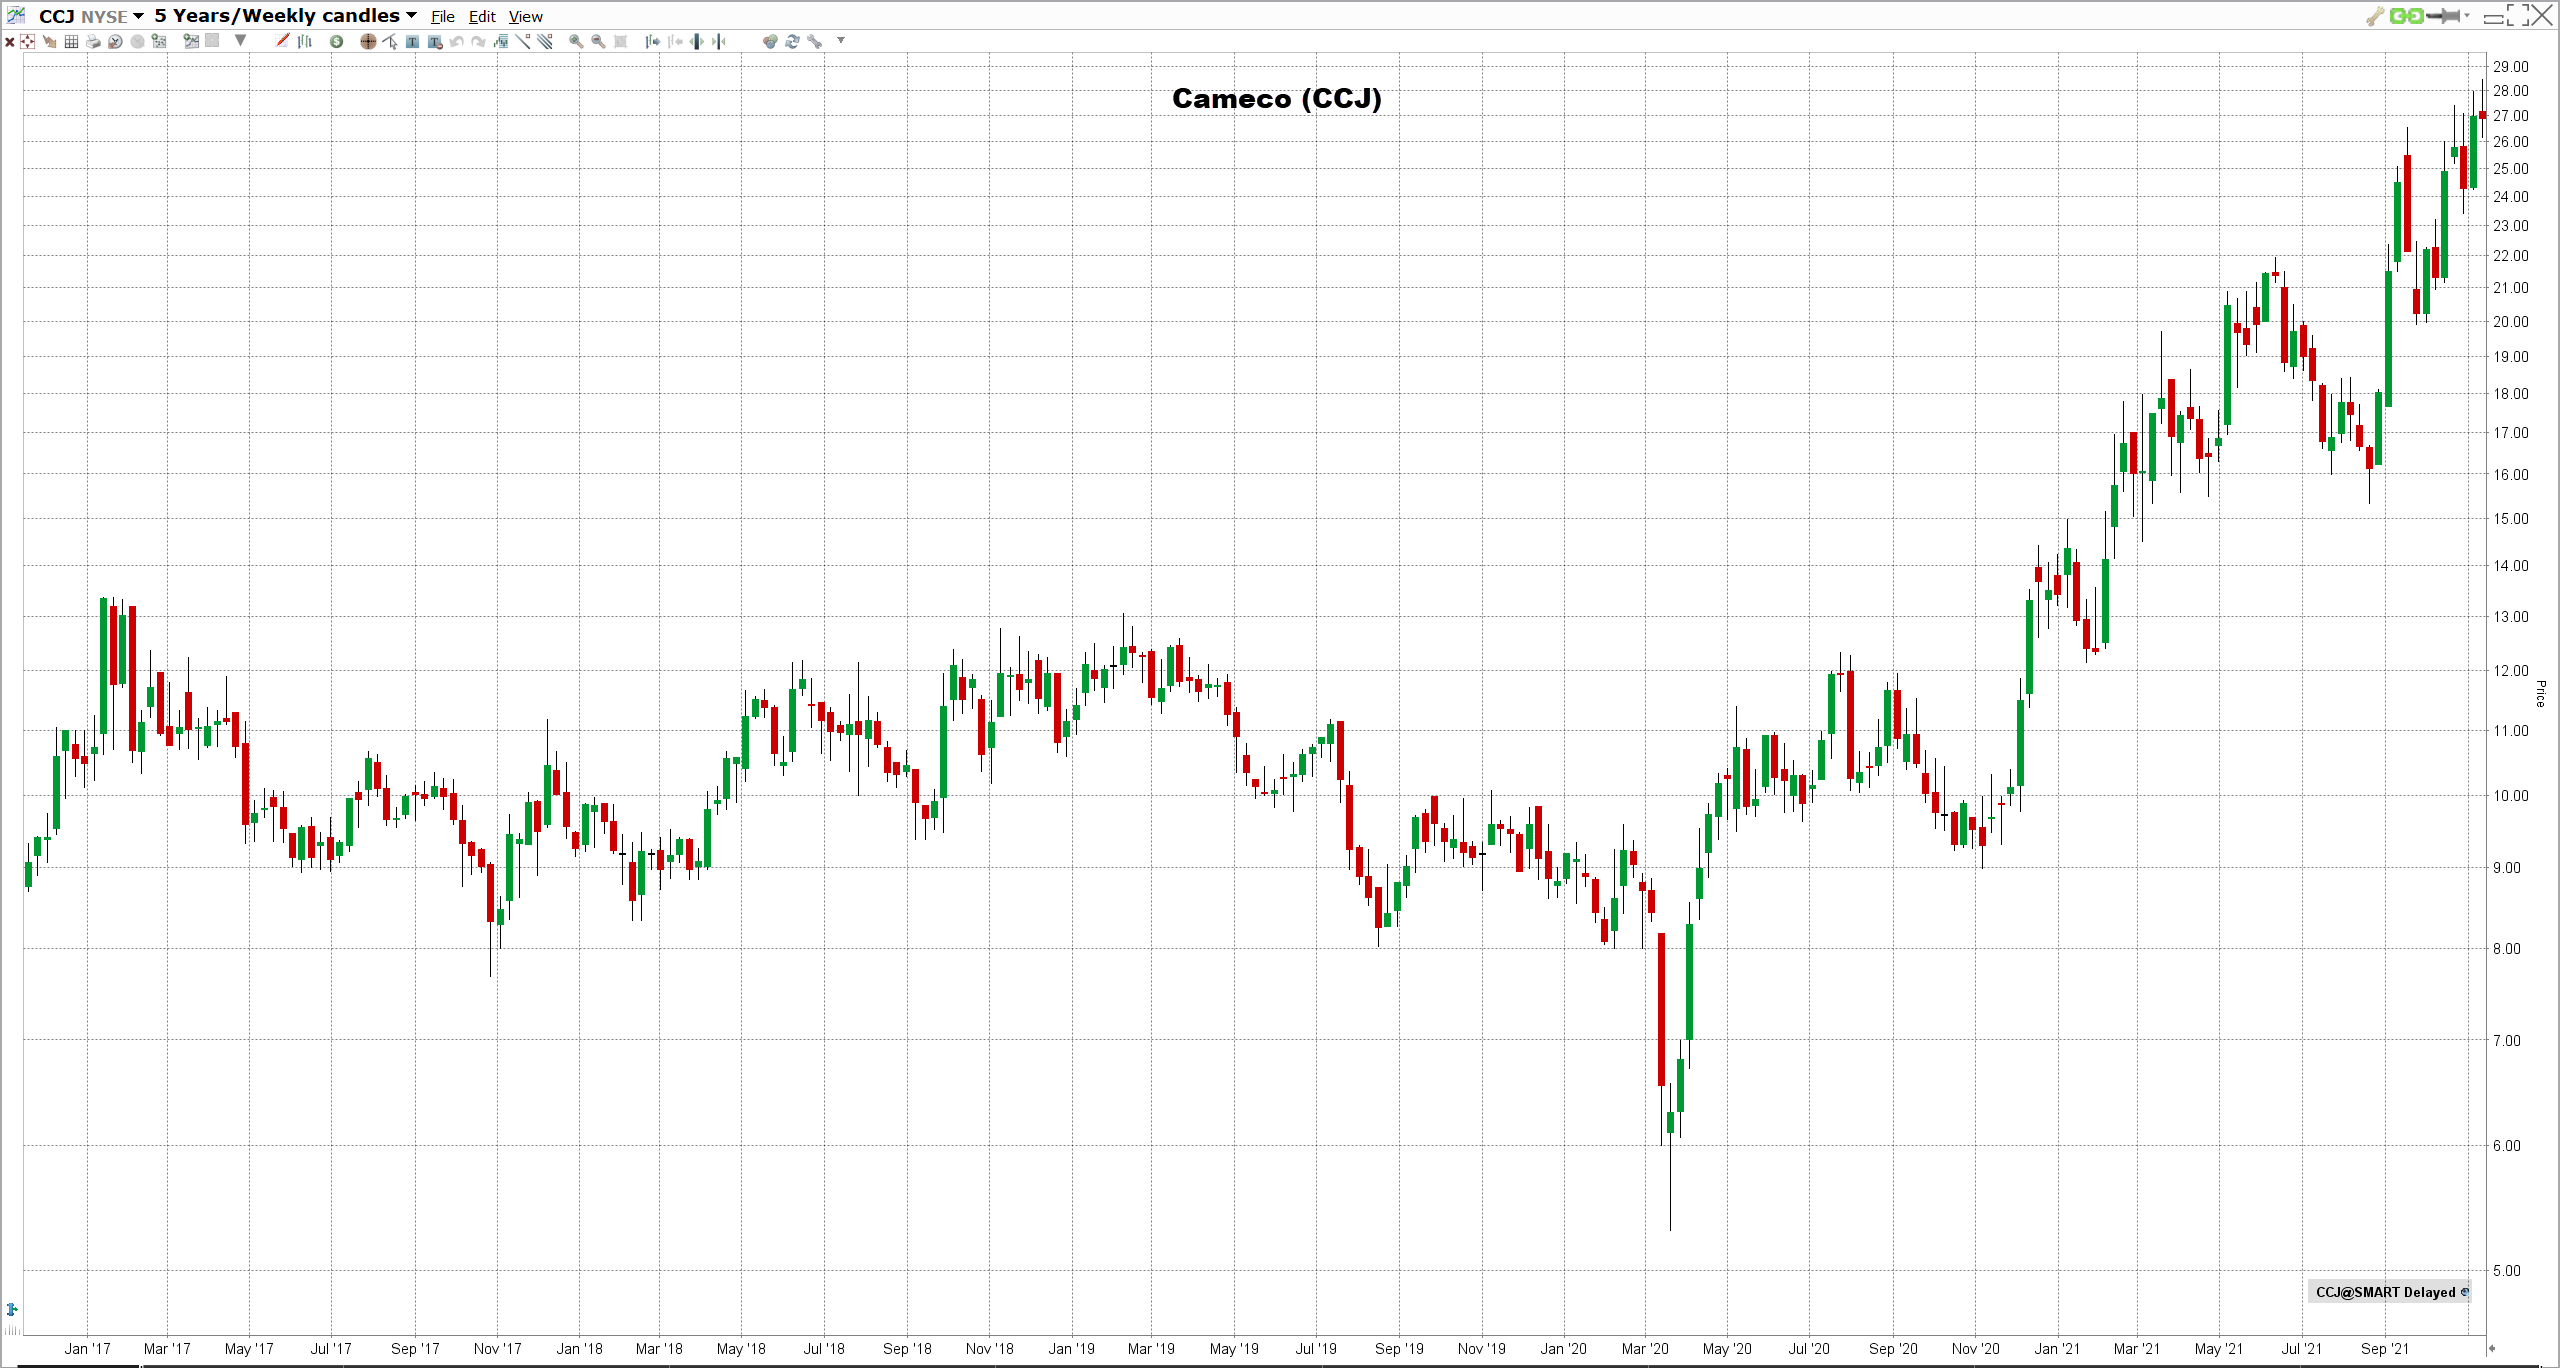The width and height of the screenshot is (2560, 1368).
Task: Click the small info icon beside Delayed label
Action: tap(2464, 1292)
